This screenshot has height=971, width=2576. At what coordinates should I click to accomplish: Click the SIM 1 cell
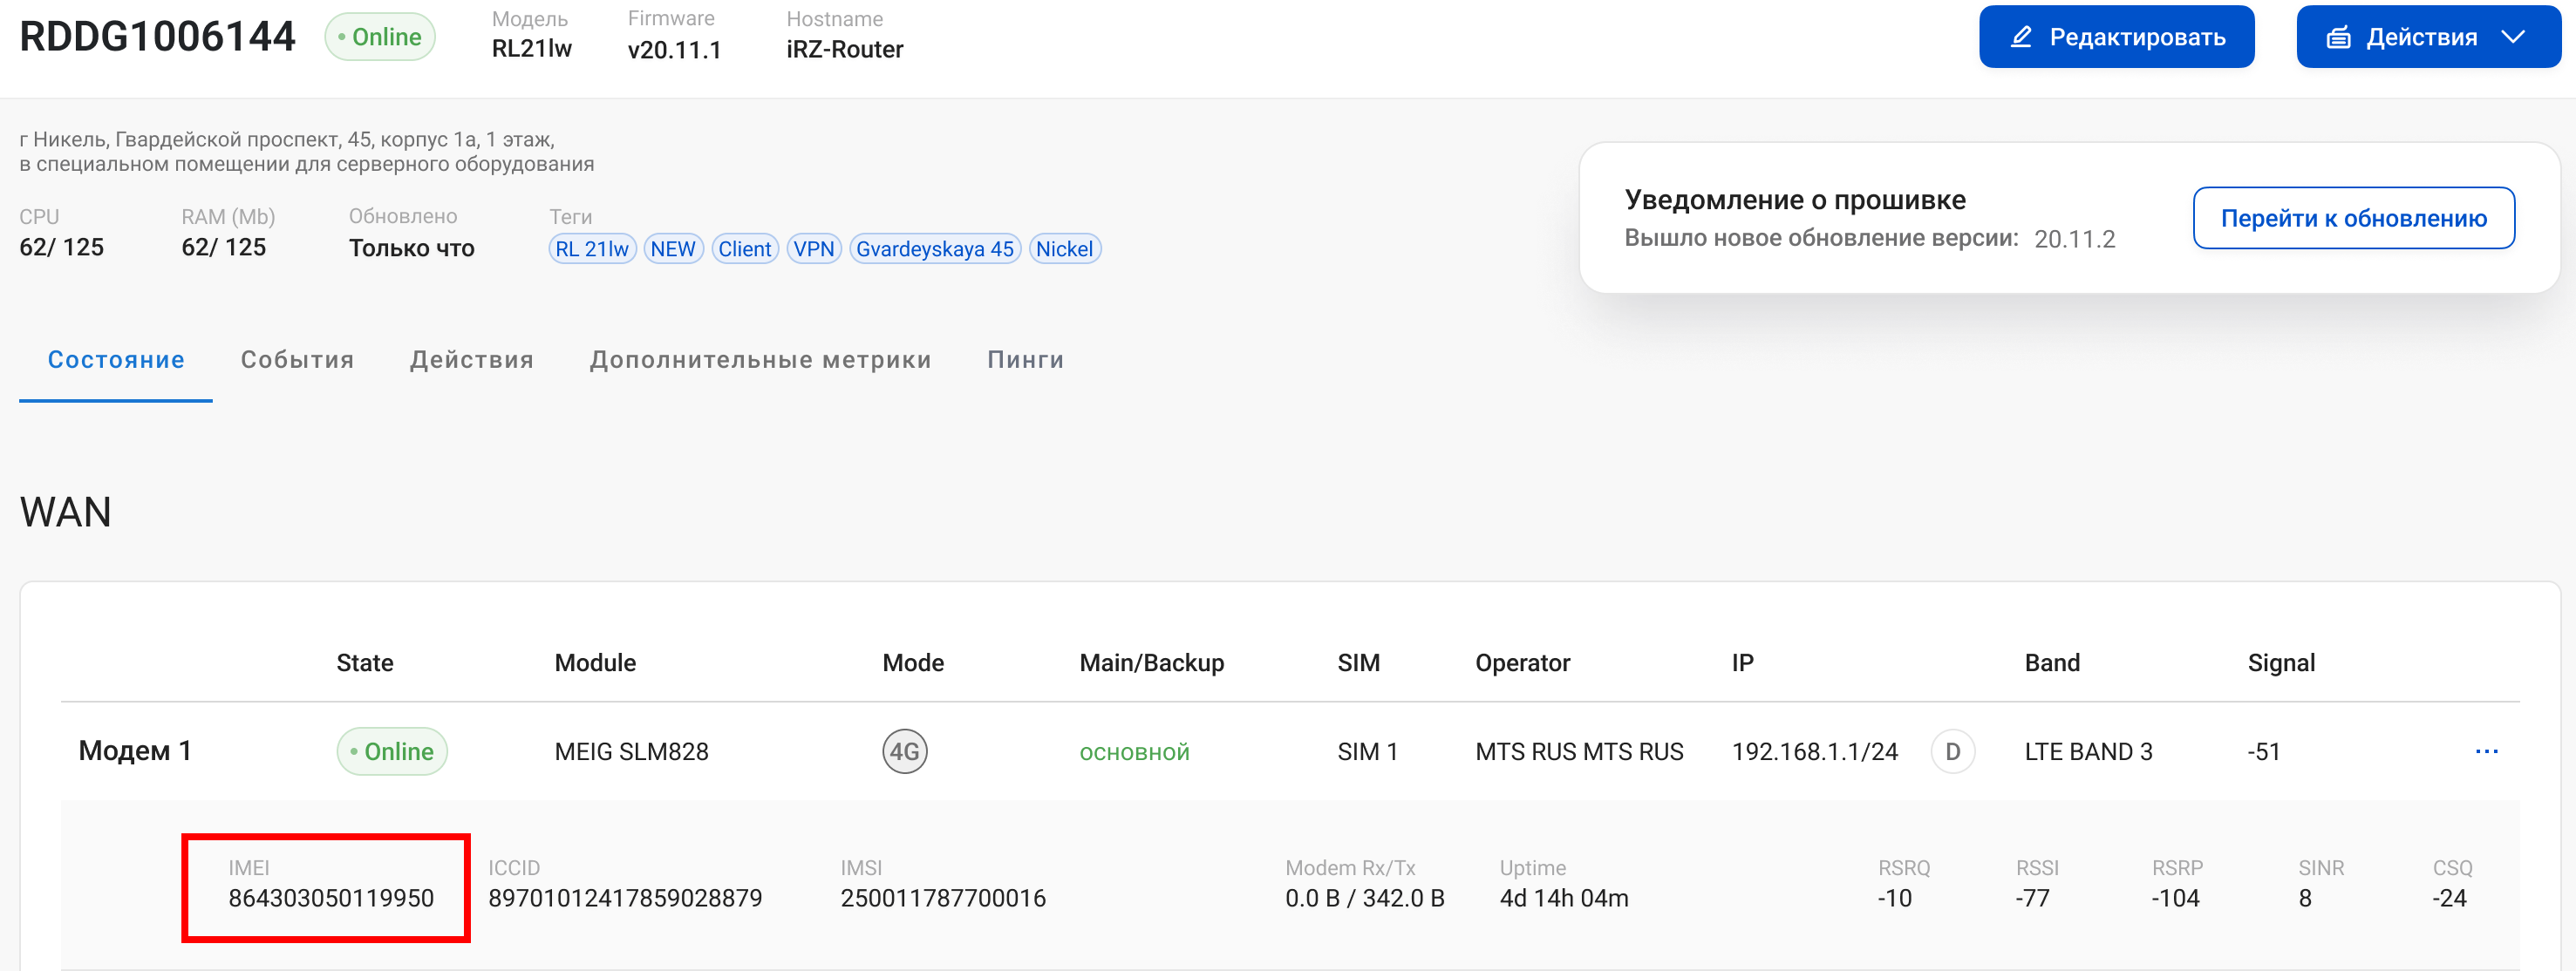point(1367,751)
